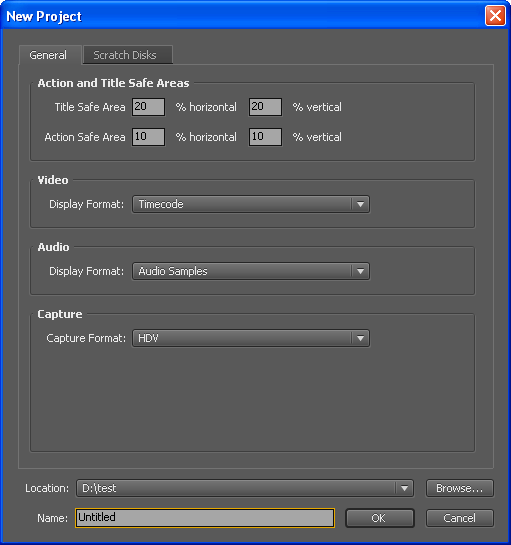
Task: Select the General tab
Action: pos(50,55)
